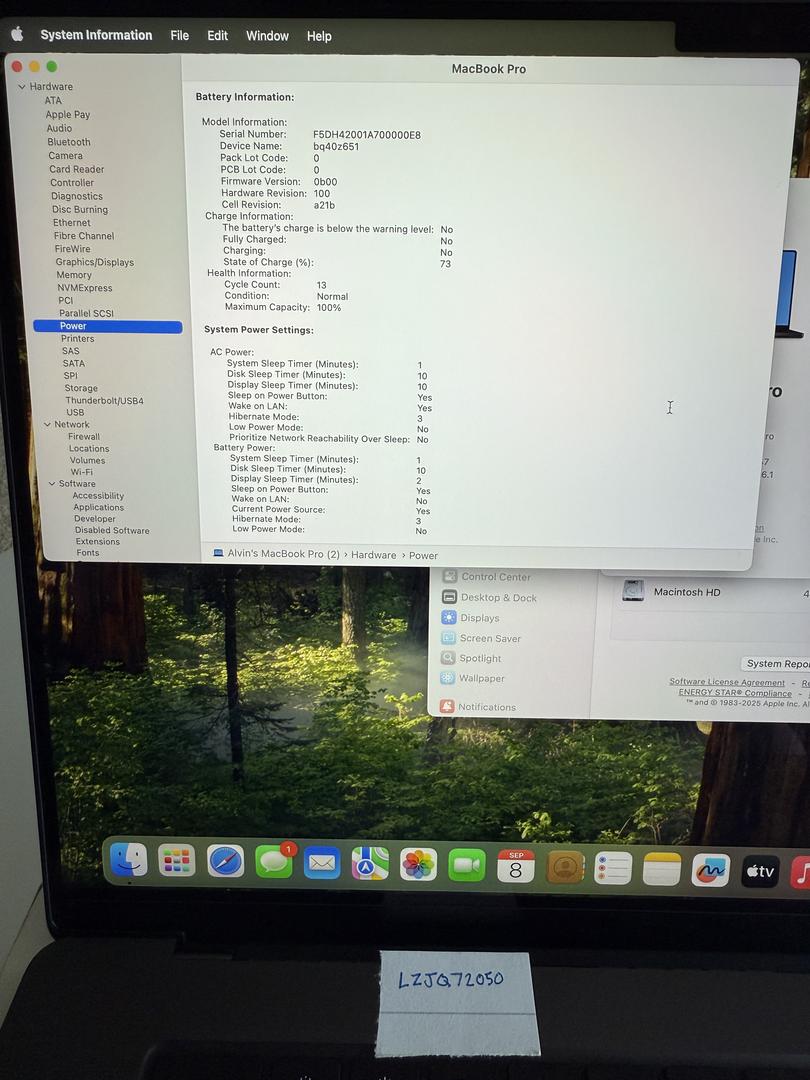Open Messages from the Dock

pos(273,862)
